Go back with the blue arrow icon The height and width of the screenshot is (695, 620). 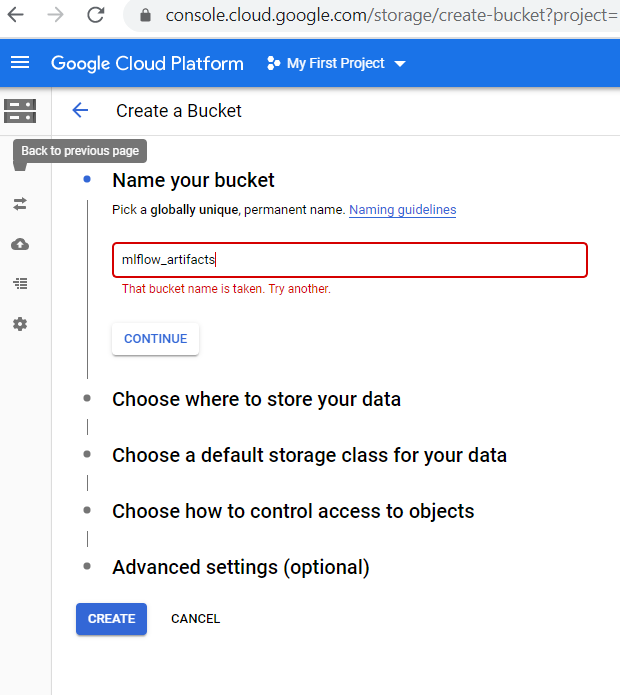coord(80,111)
